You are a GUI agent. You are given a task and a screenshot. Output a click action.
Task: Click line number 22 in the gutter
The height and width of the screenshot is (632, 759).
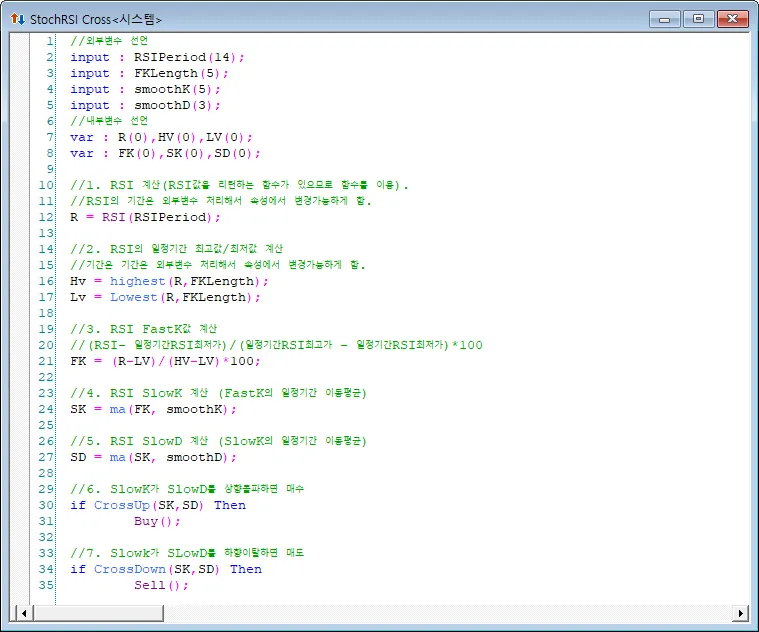(x=46, y=377)
